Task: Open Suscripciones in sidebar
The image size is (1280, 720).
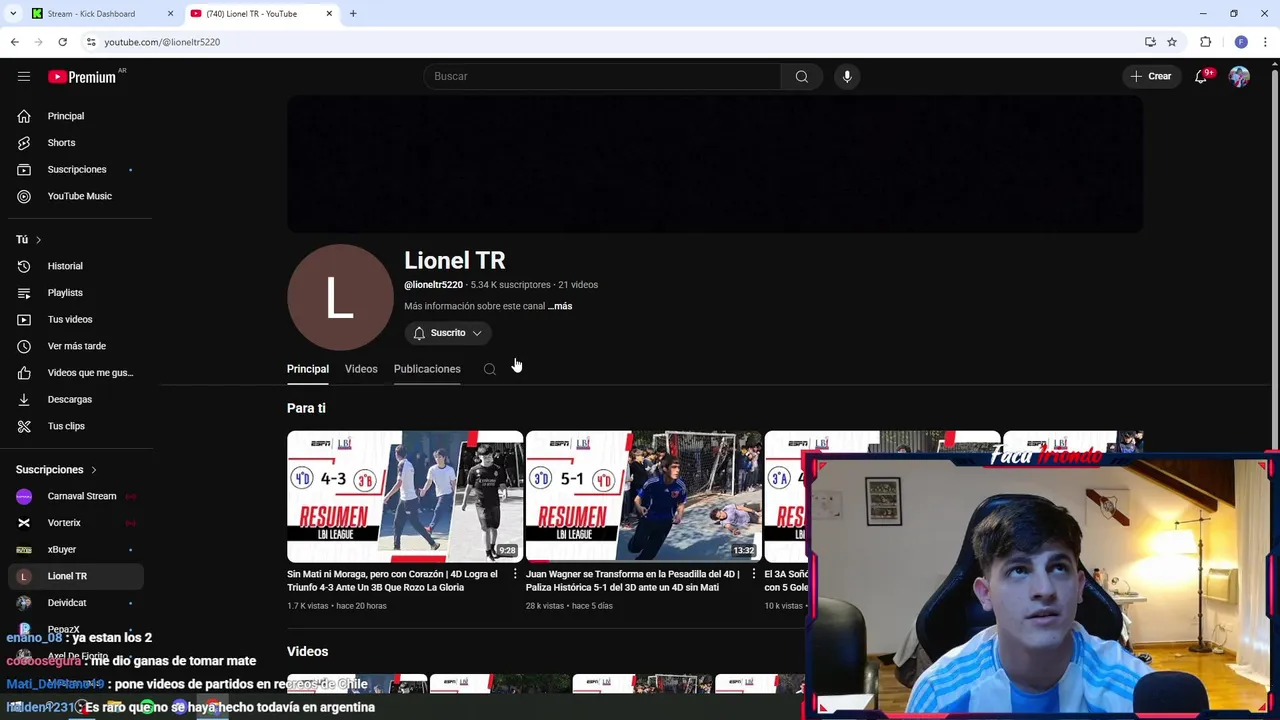Action: tap(76, 170)
